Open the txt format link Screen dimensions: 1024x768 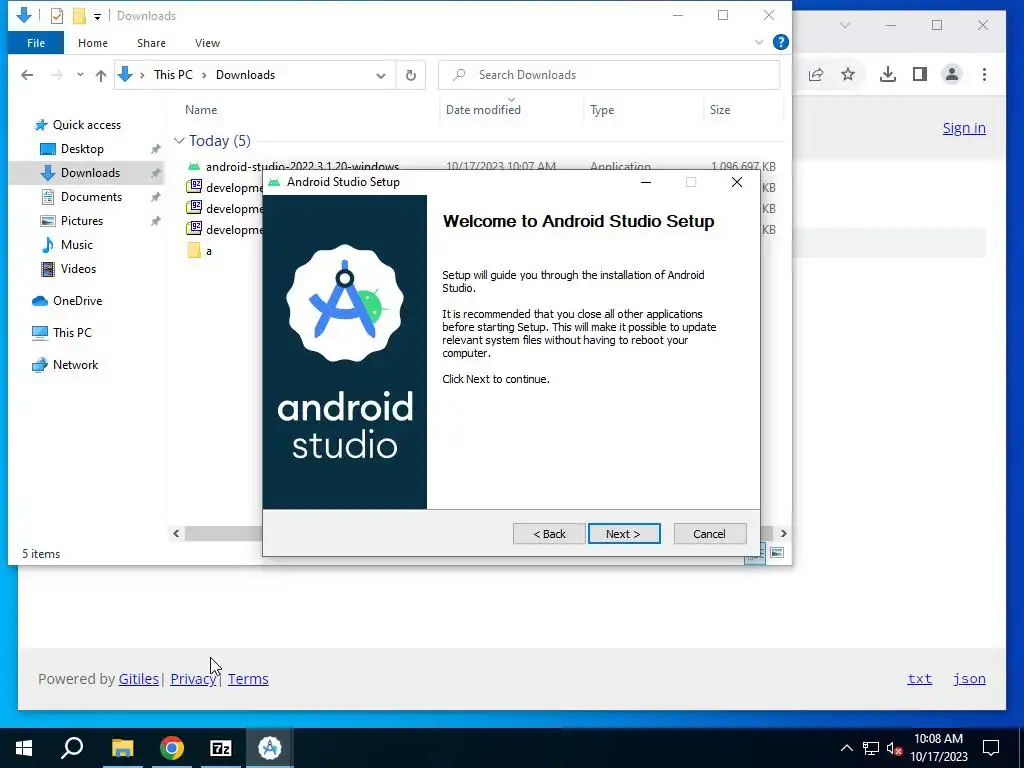[x=920, y=679]
